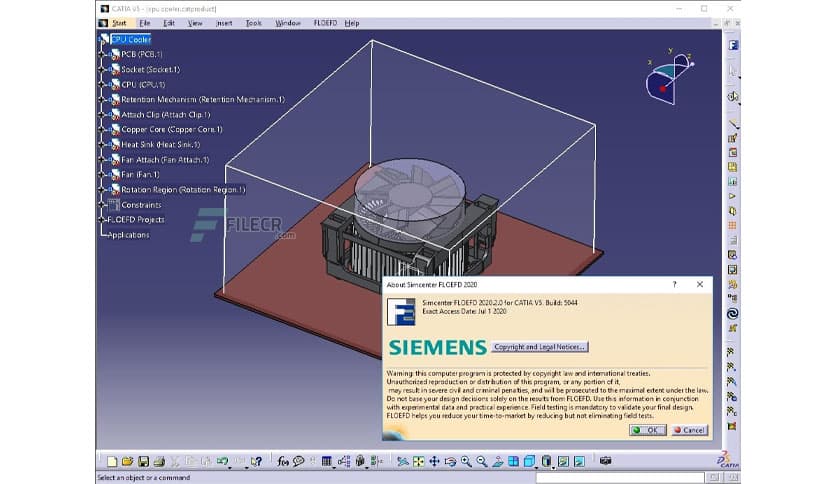Expand the Heat Sink (Heat Sink.1) node
Screen dimensions: 836x484
click(x=102, y=144)
